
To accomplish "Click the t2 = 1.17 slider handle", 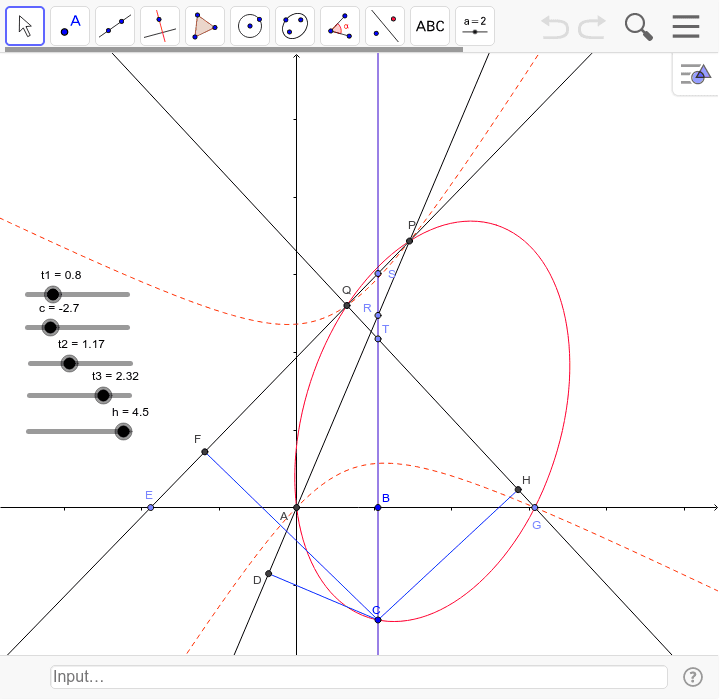I will pos(69,363).
